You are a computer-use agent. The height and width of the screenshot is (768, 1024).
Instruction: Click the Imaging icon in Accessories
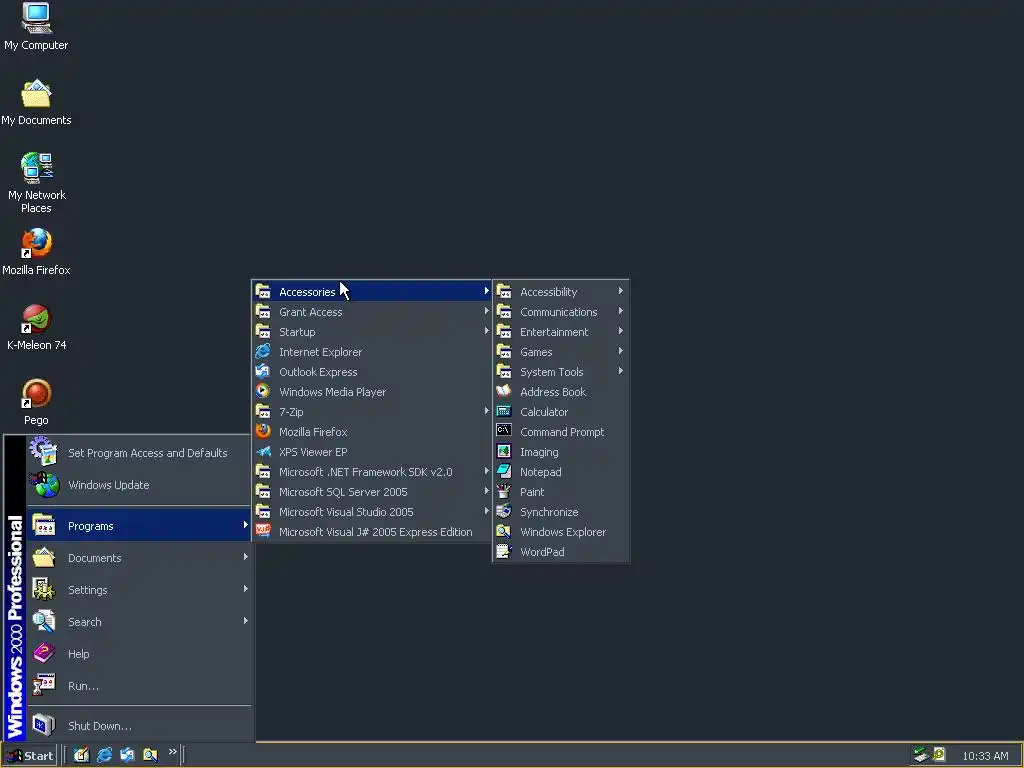[504, 451]
